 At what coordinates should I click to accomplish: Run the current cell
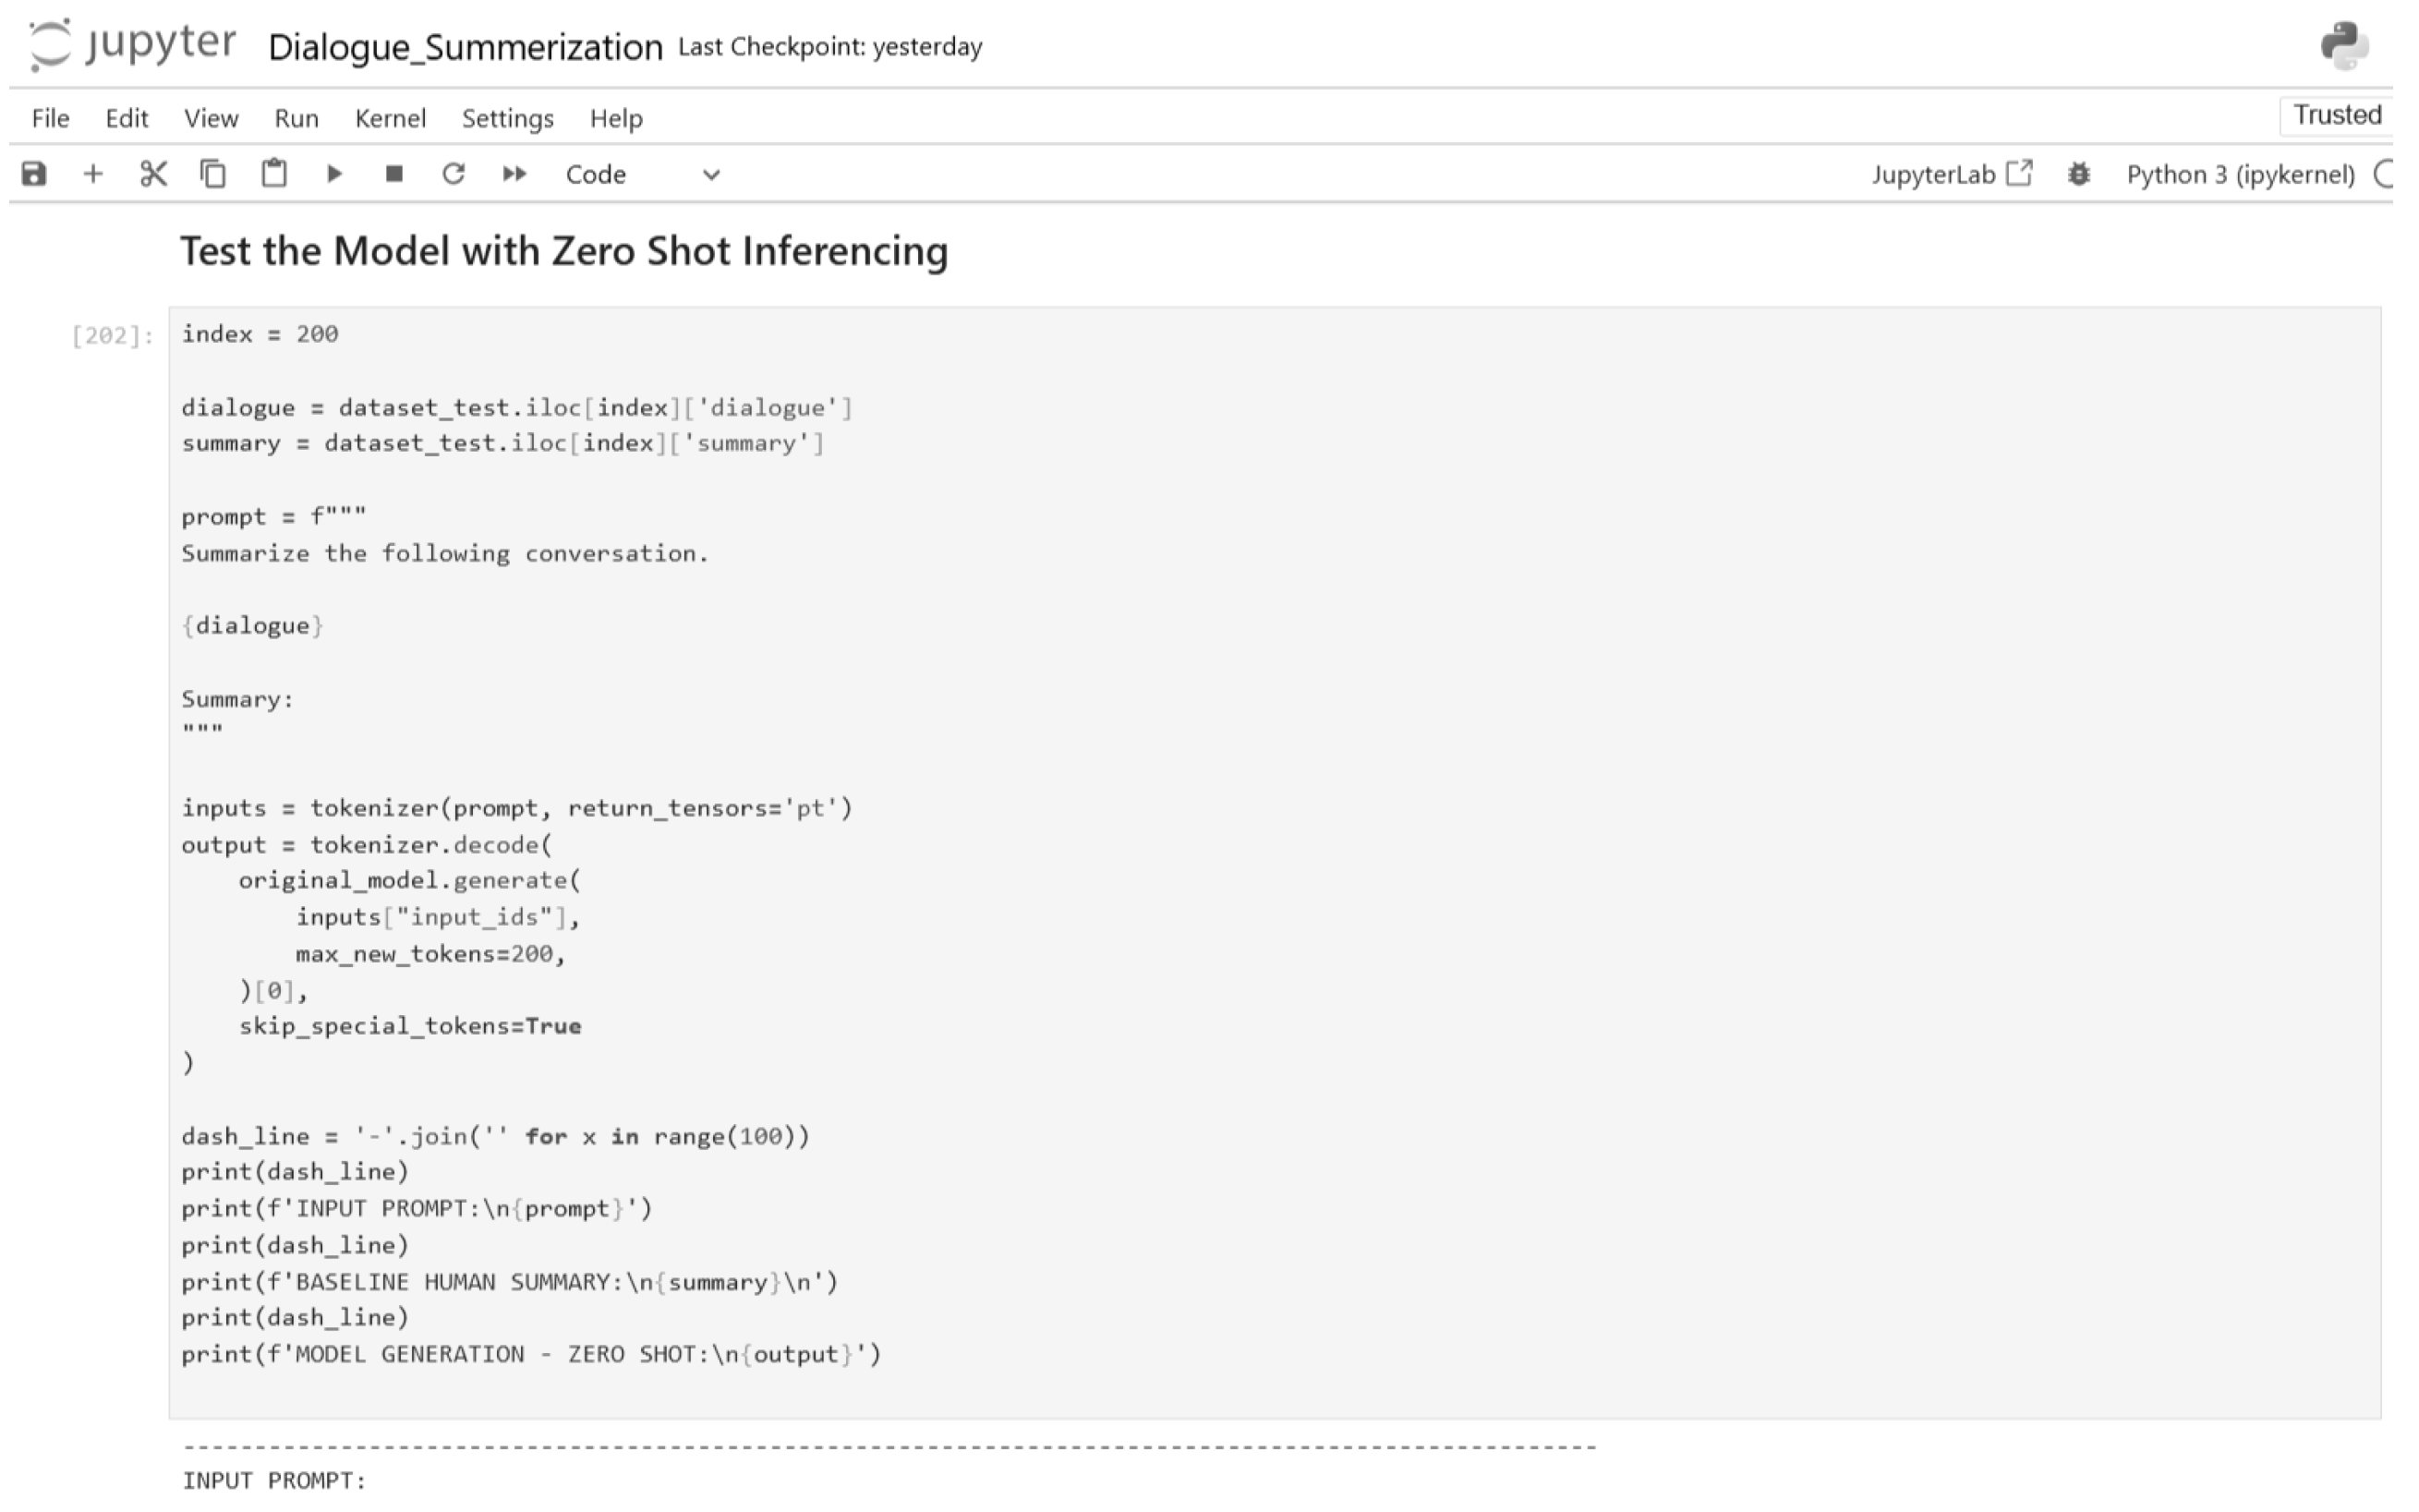[334, 174]
